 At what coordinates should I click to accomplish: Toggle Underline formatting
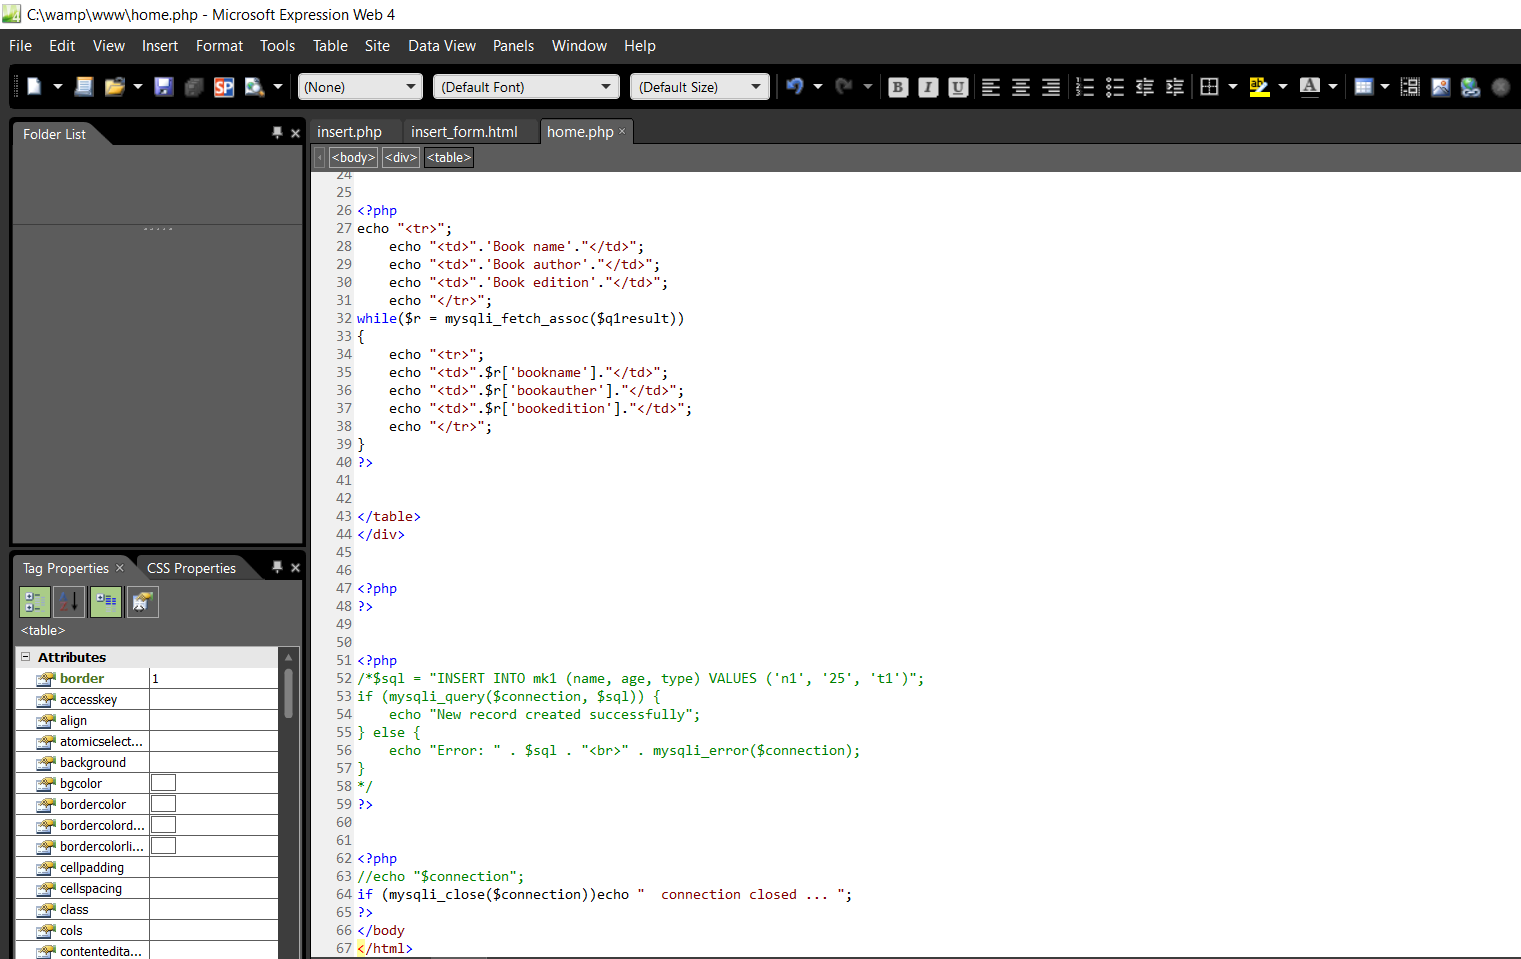pyautogui.click(x=958, y=87)
